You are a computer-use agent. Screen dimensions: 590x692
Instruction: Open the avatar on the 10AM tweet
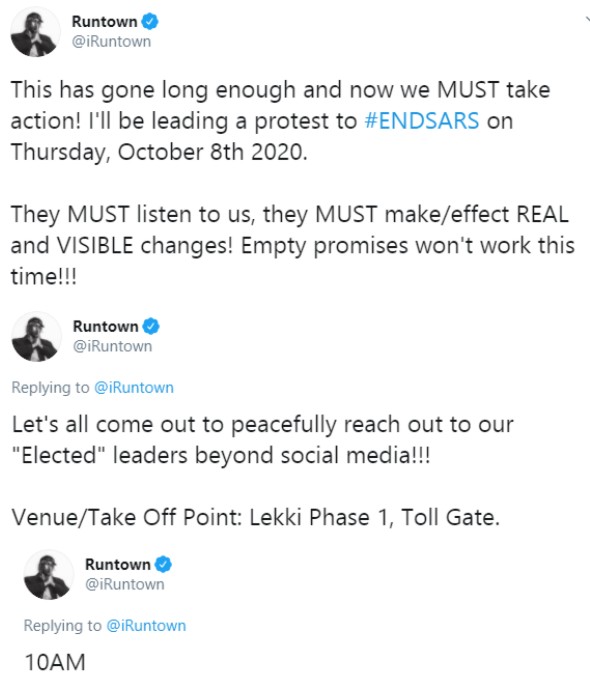49,575
